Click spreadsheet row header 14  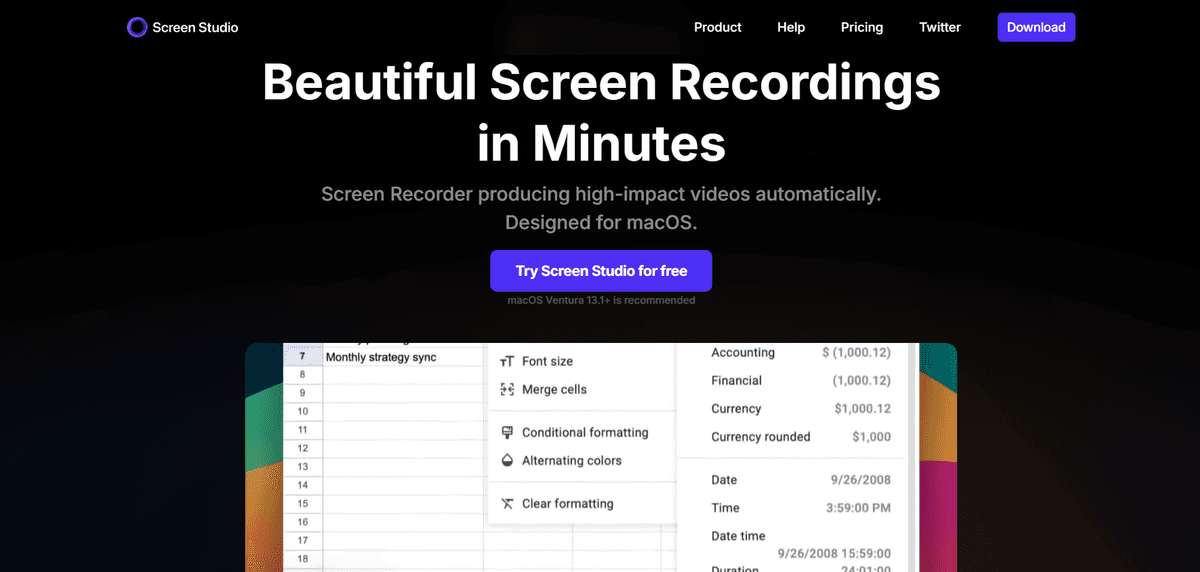303,485
